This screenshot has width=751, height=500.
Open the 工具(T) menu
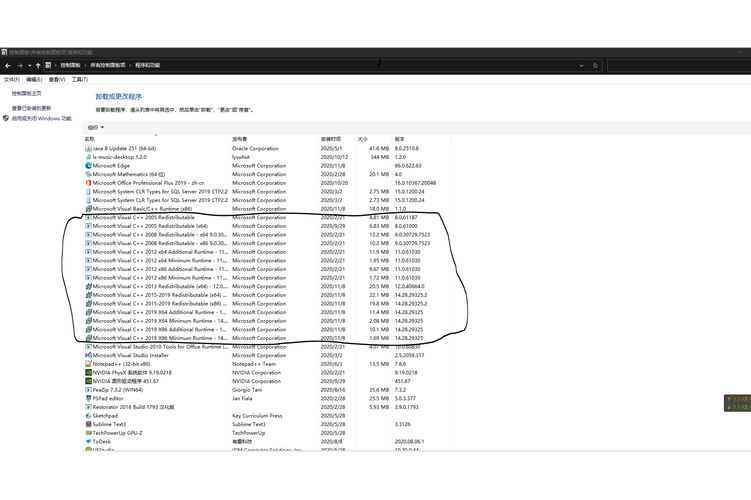coord(80,80)
